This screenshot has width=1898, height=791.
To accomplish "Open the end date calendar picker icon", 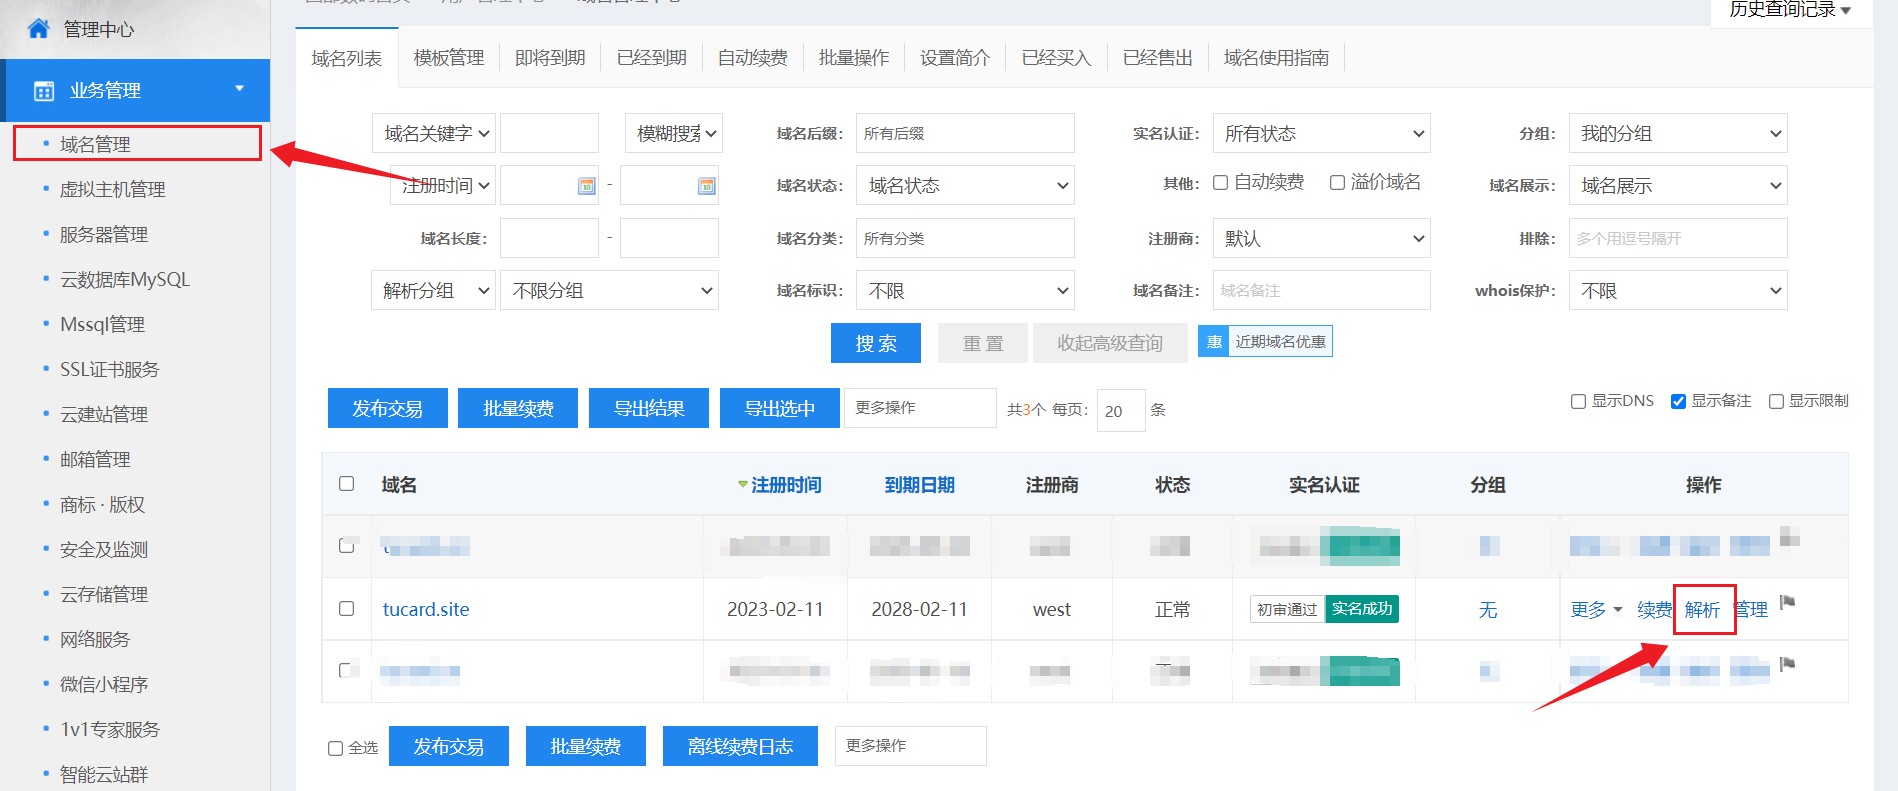I will (706, 186).
